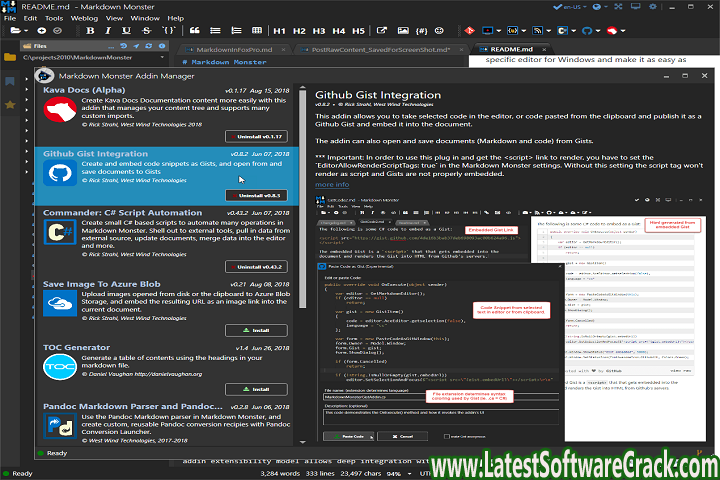
Task: Insert a numbered list
Action: tap(236, 31)
